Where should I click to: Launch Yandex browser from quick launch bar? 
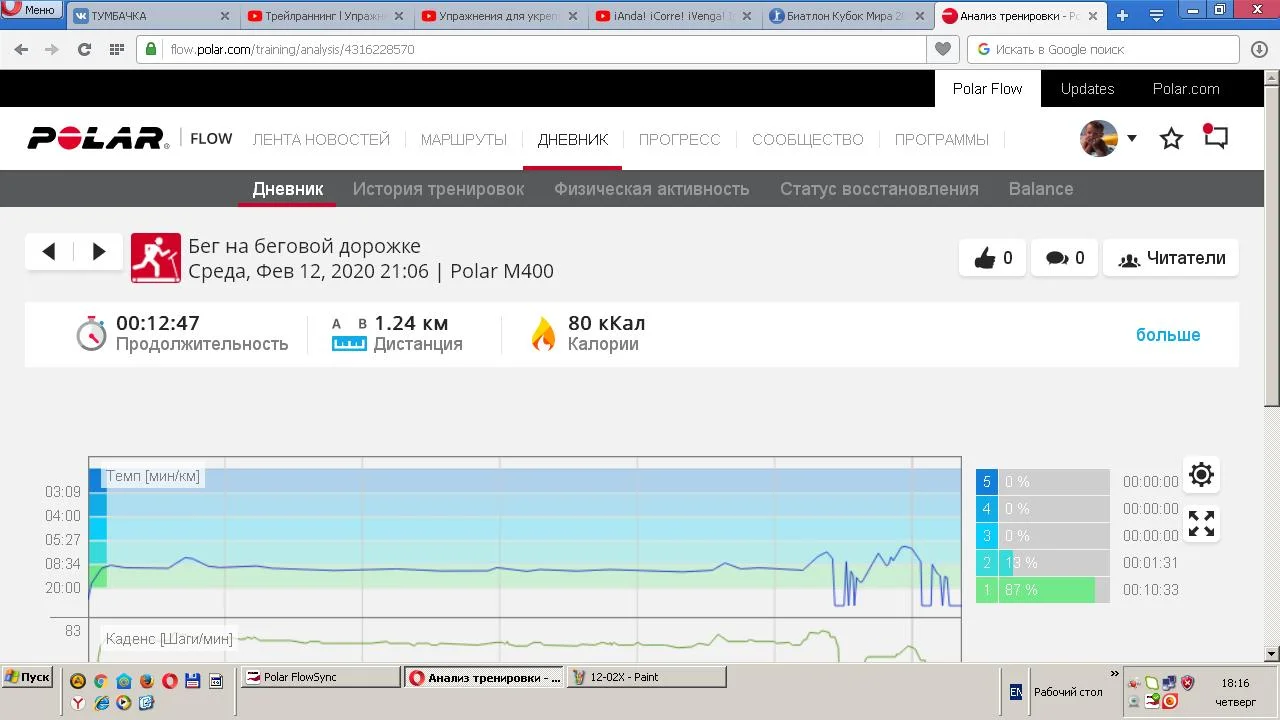[x=77, y=703]
